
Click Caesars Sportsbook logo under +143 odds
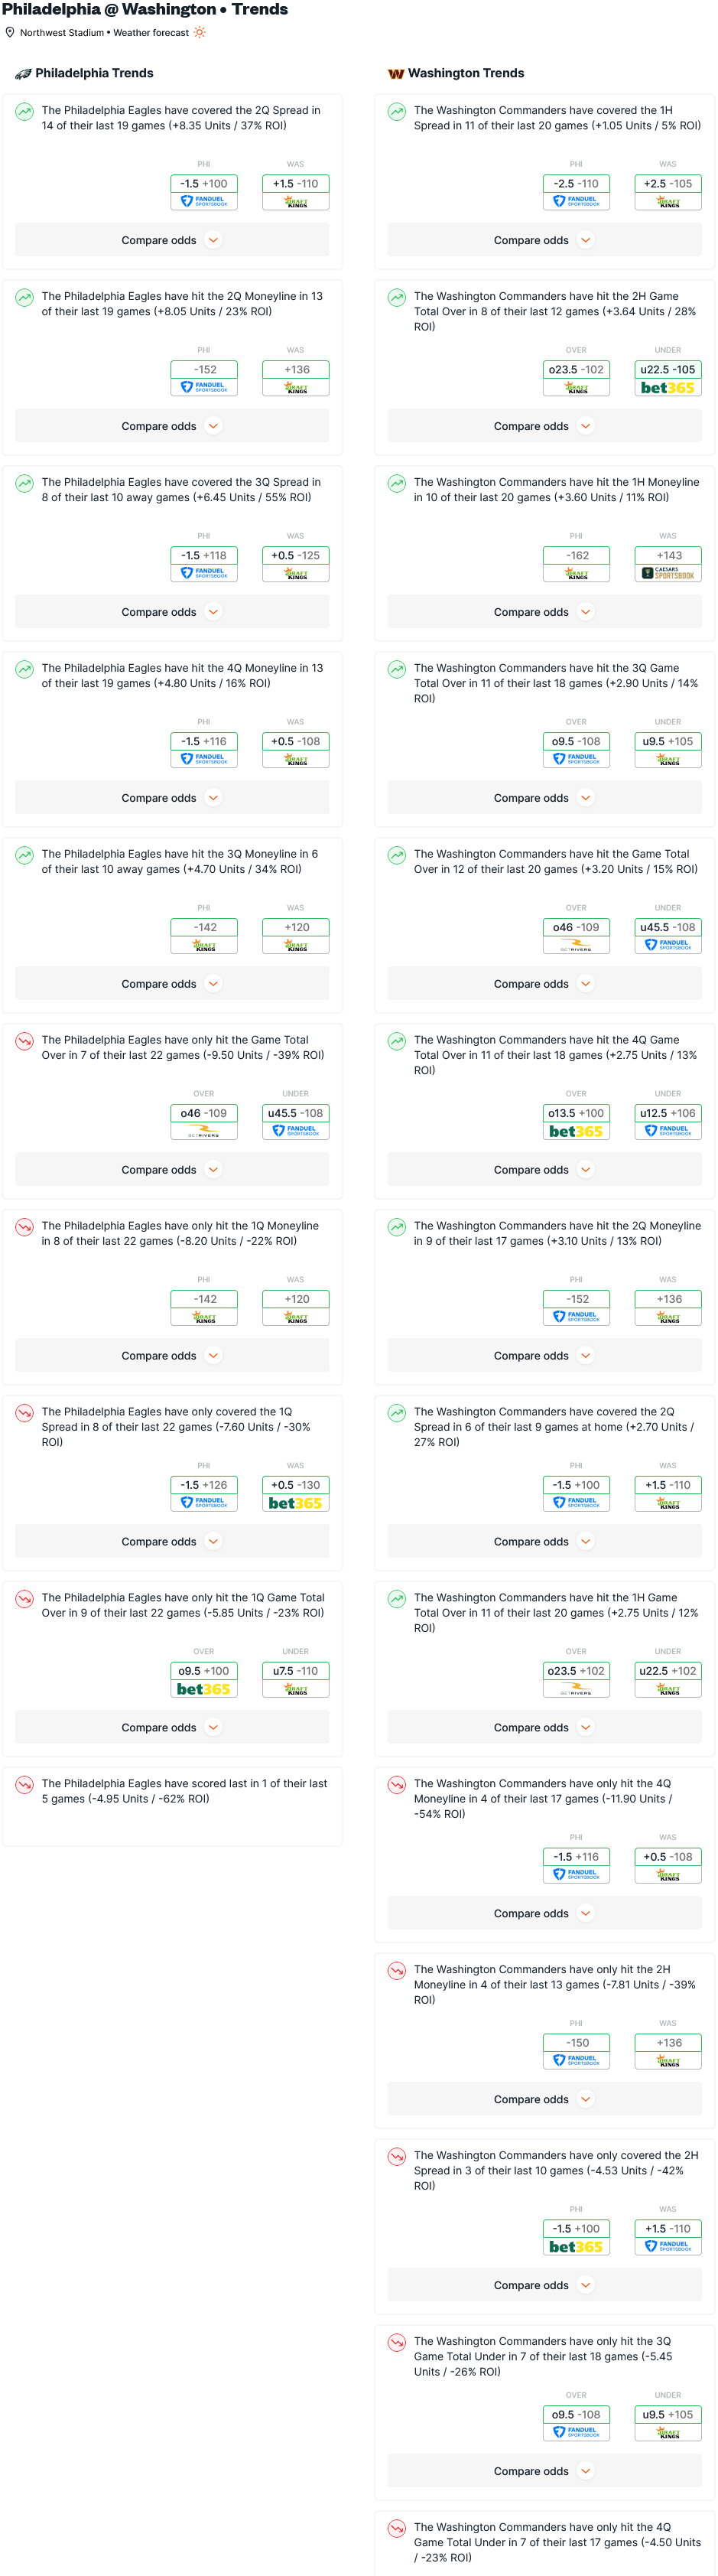[668, 574]
